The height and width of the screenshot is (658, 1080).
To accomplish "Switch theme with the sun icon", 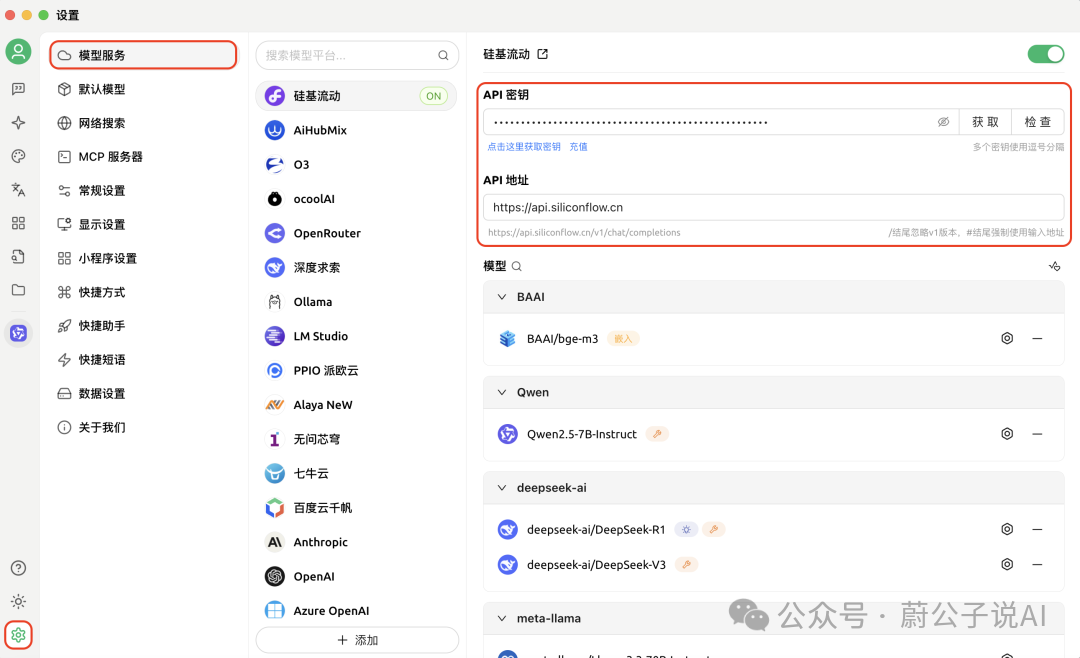I will pyautogui.click(x=19, y=602).
